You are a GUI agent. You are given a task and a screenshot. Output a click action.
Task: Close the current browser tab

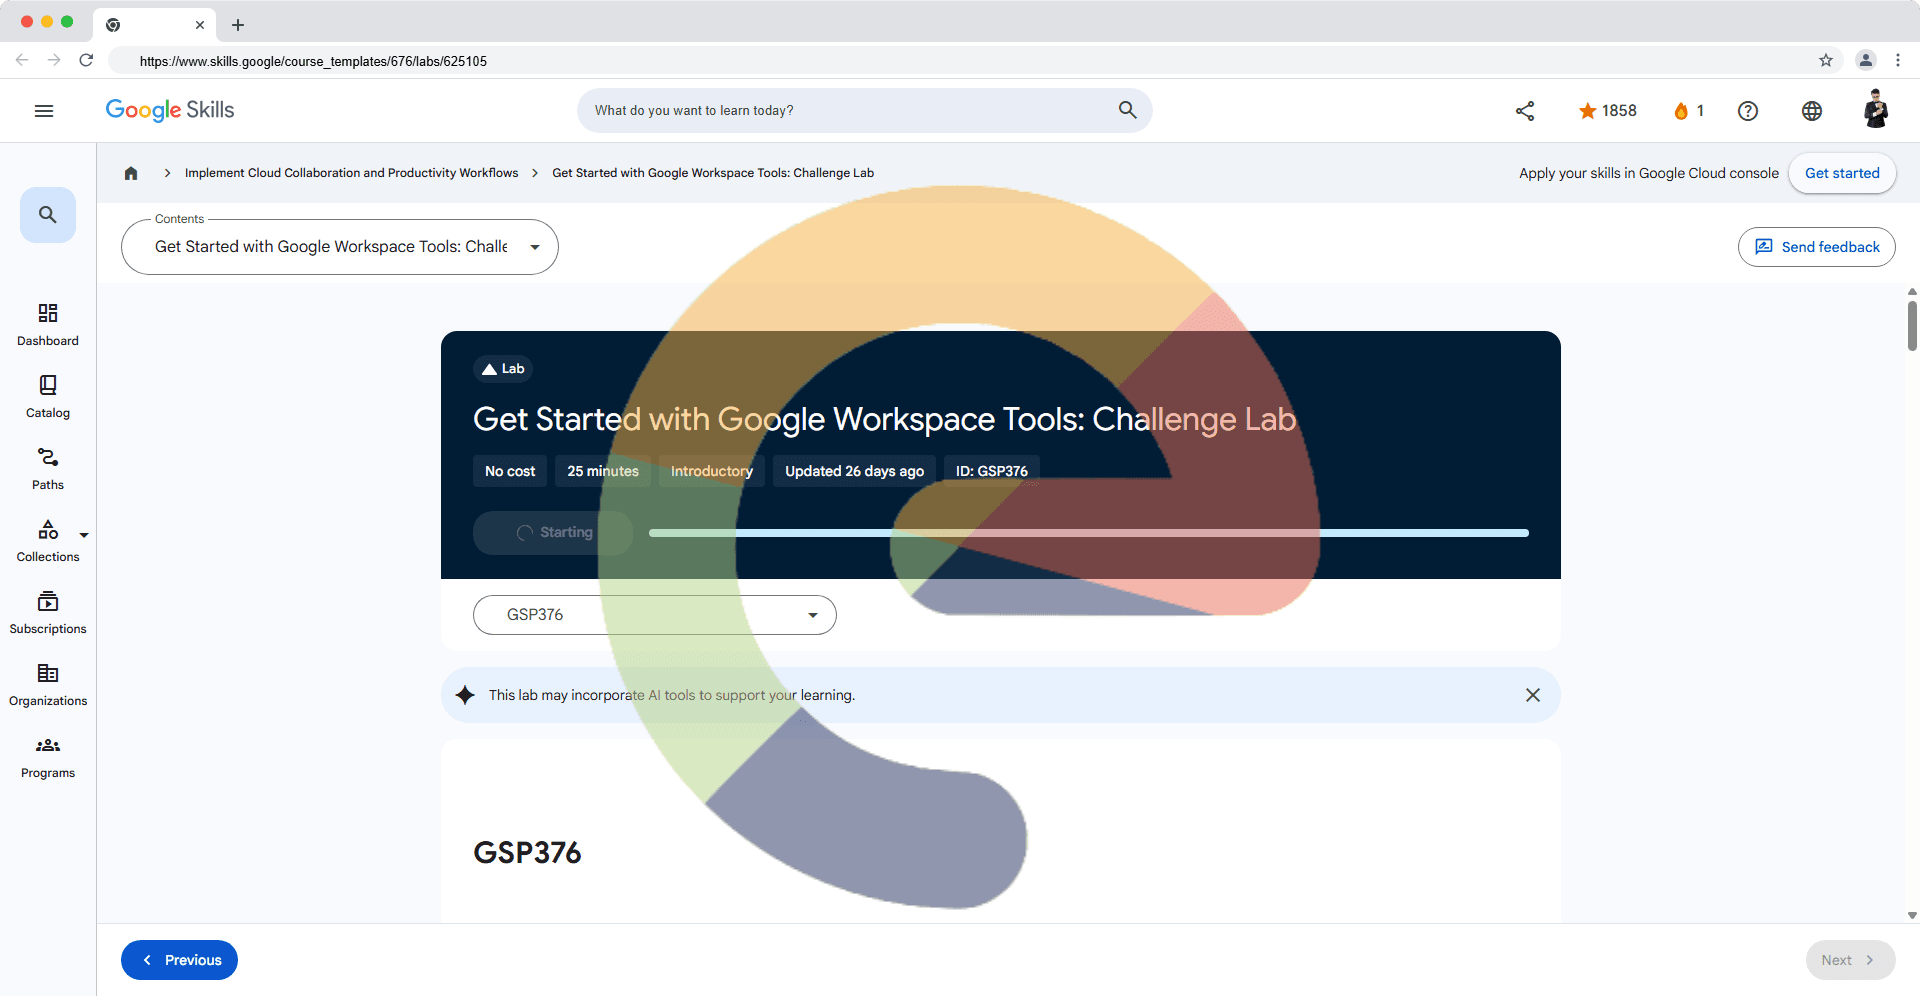point(200,25)
